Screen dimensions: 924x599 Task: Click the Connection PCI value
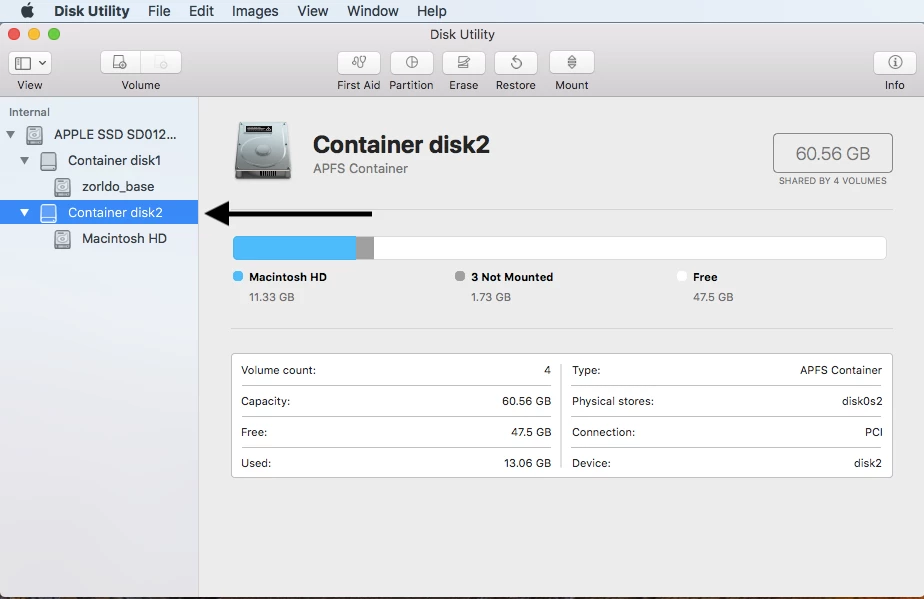pos(873,432)
